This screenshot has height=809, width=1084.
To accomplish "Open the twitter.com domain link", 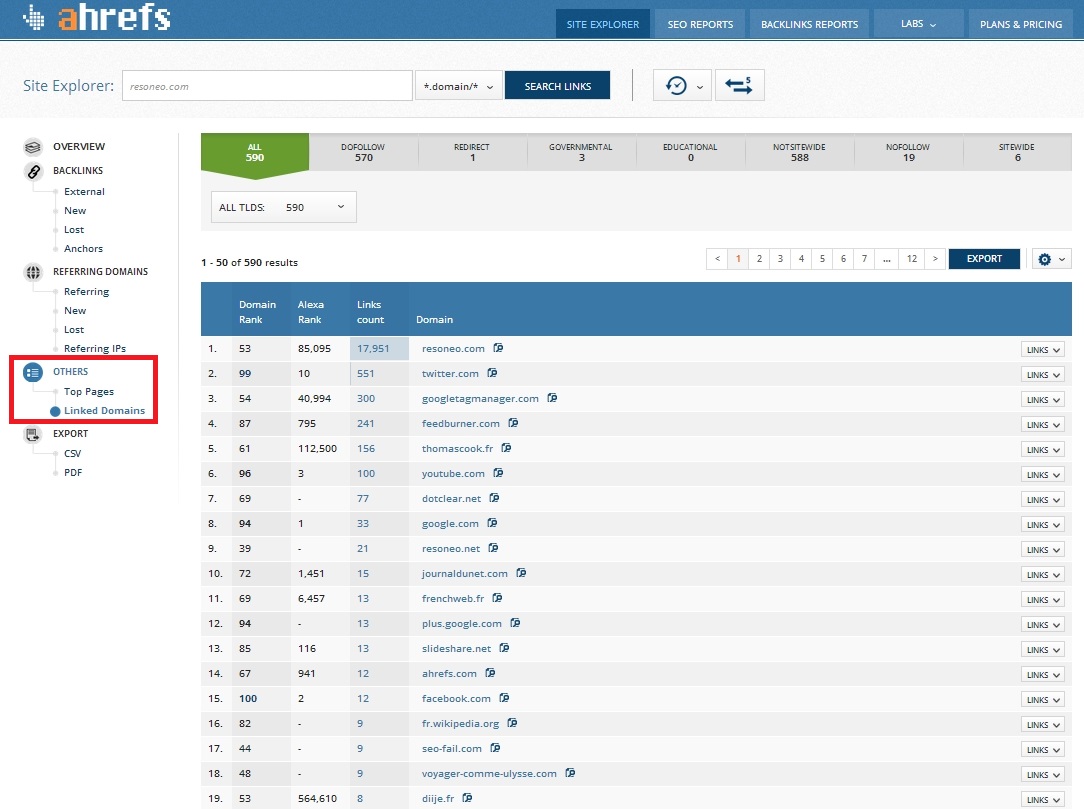I will tap(450, 373).
